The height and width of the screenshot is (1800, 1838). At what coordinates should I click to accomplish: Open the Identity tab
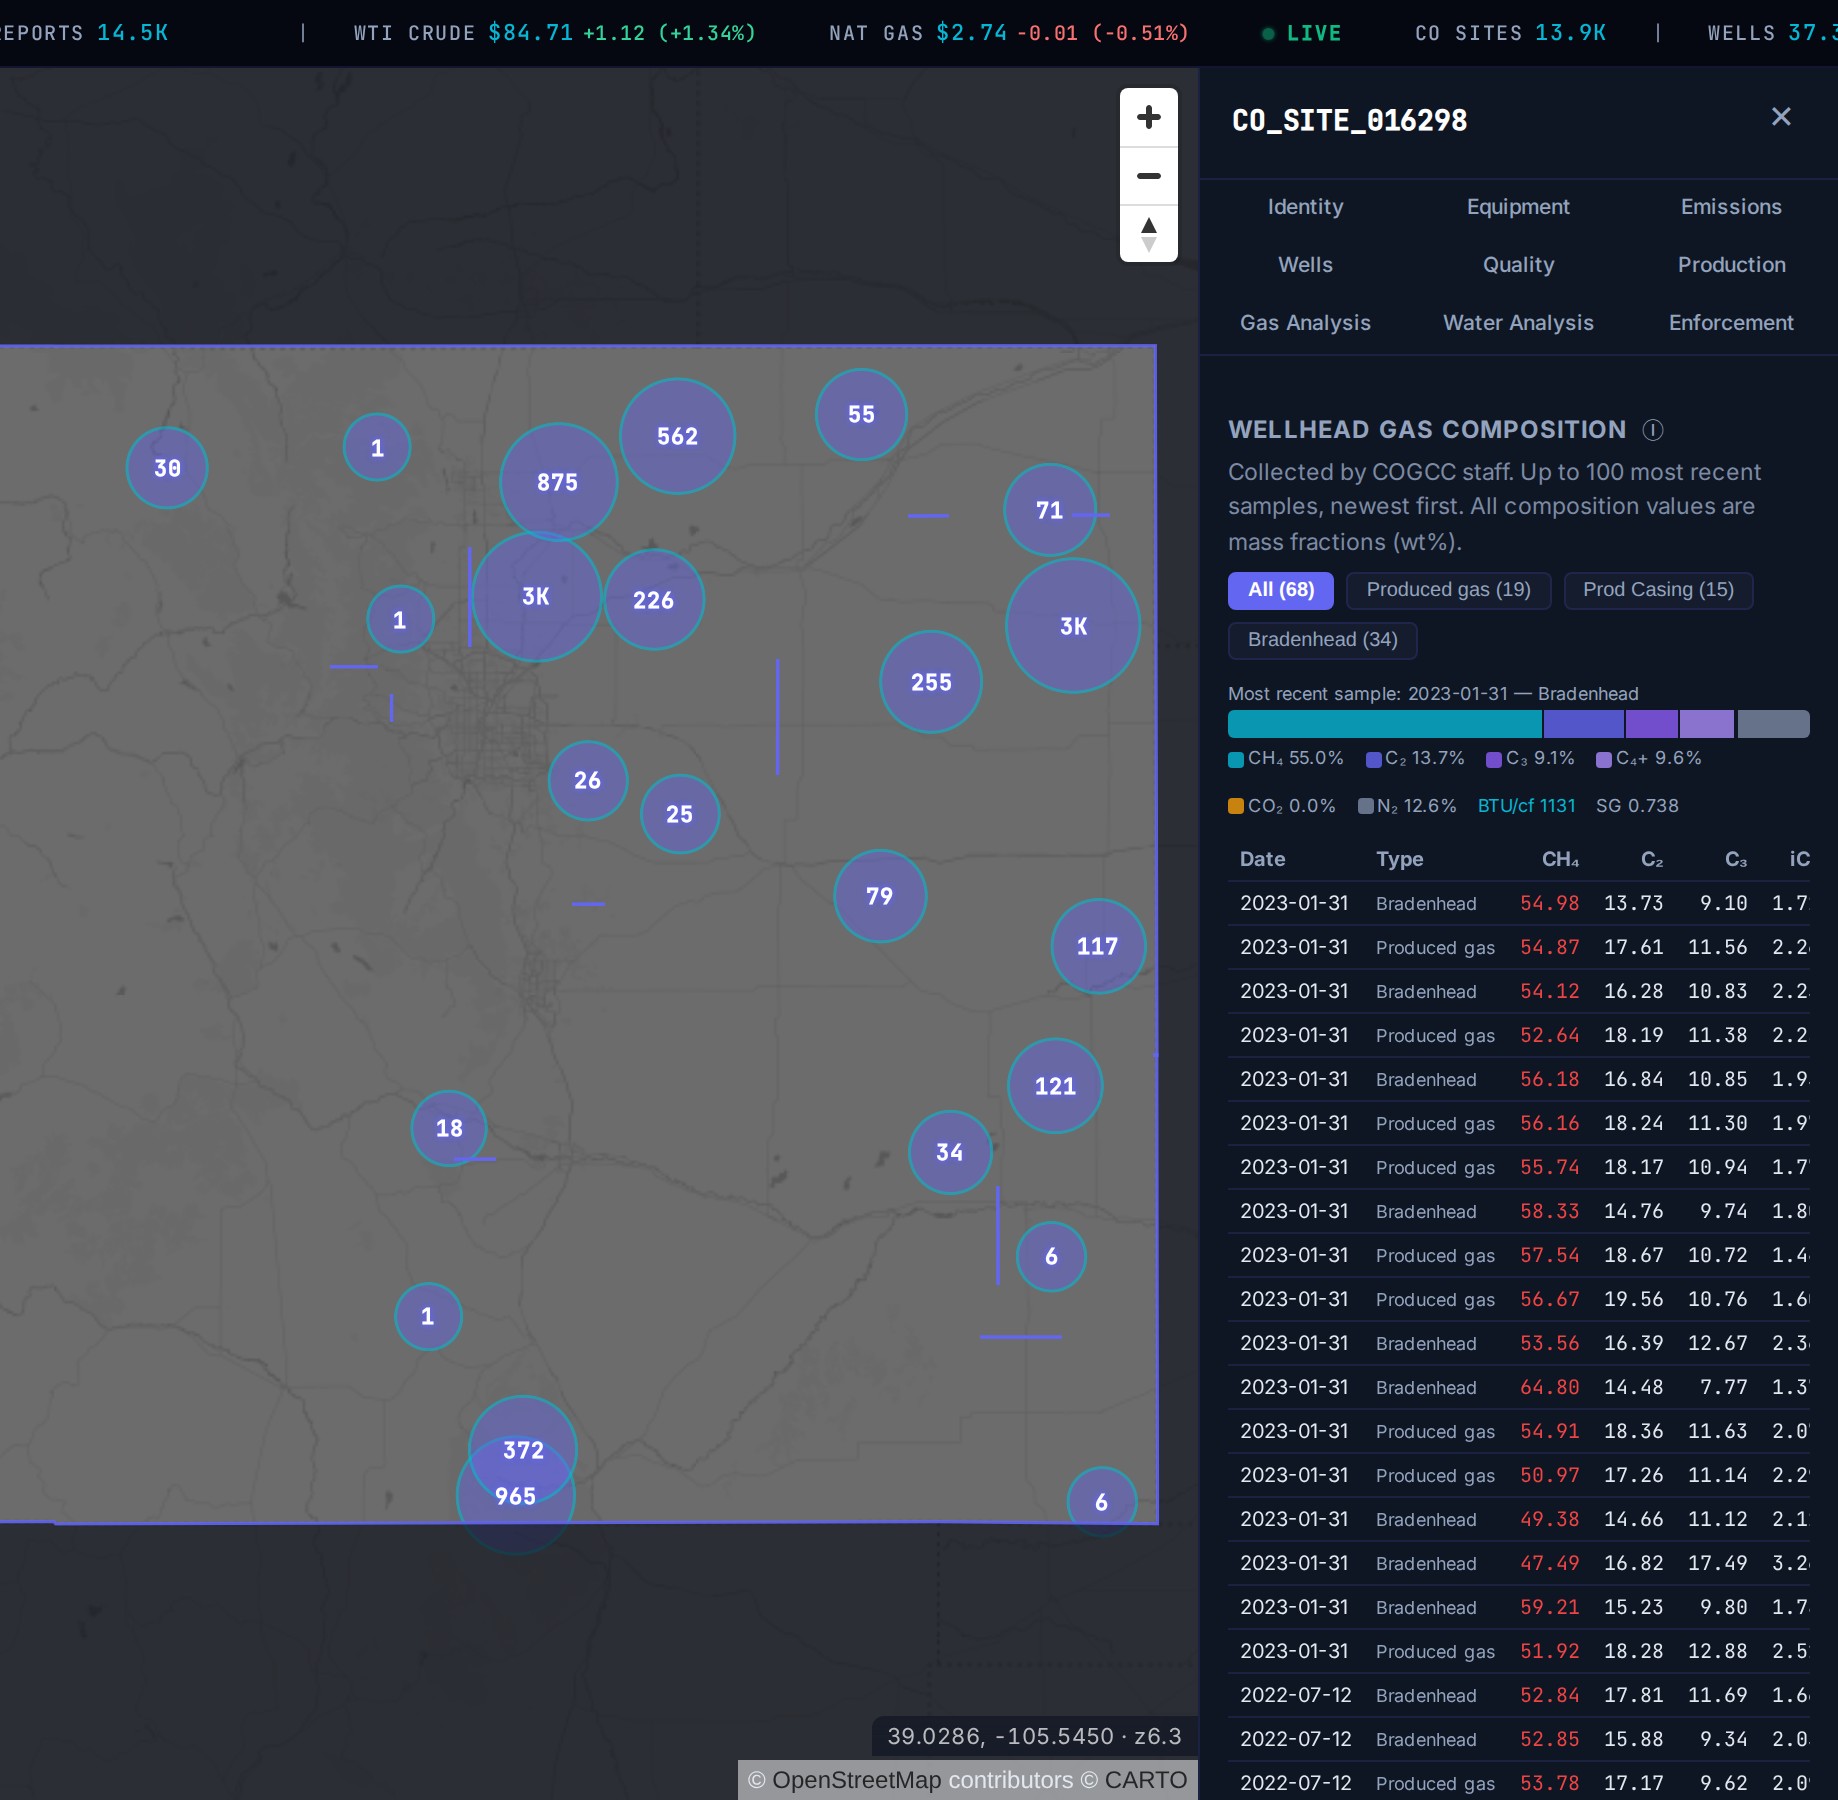point(1305,207)
